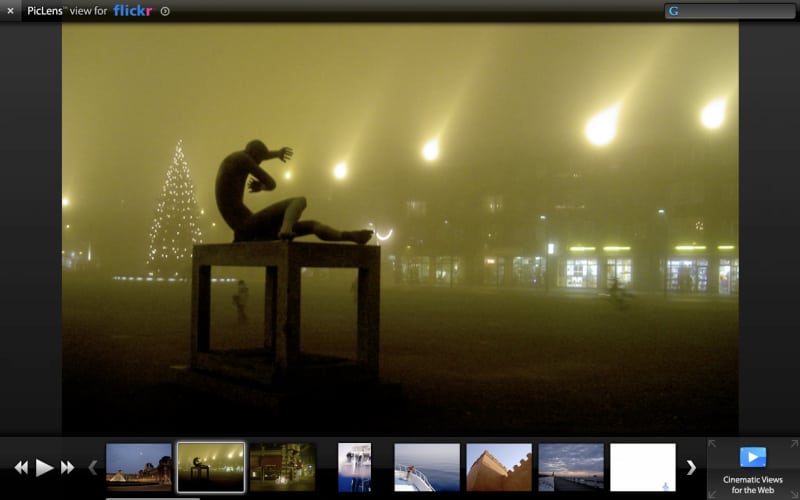The height and width of the screenshot is (500, 800).
Task: Select the blank white thumbnail
Action: point(643,467)
